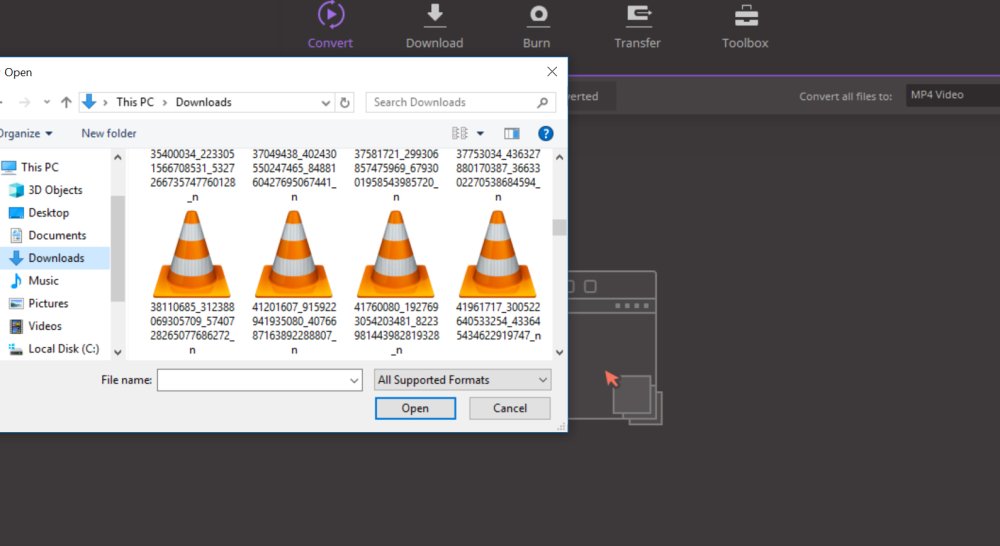Close the Open dialog window

(x=552, y=71)
